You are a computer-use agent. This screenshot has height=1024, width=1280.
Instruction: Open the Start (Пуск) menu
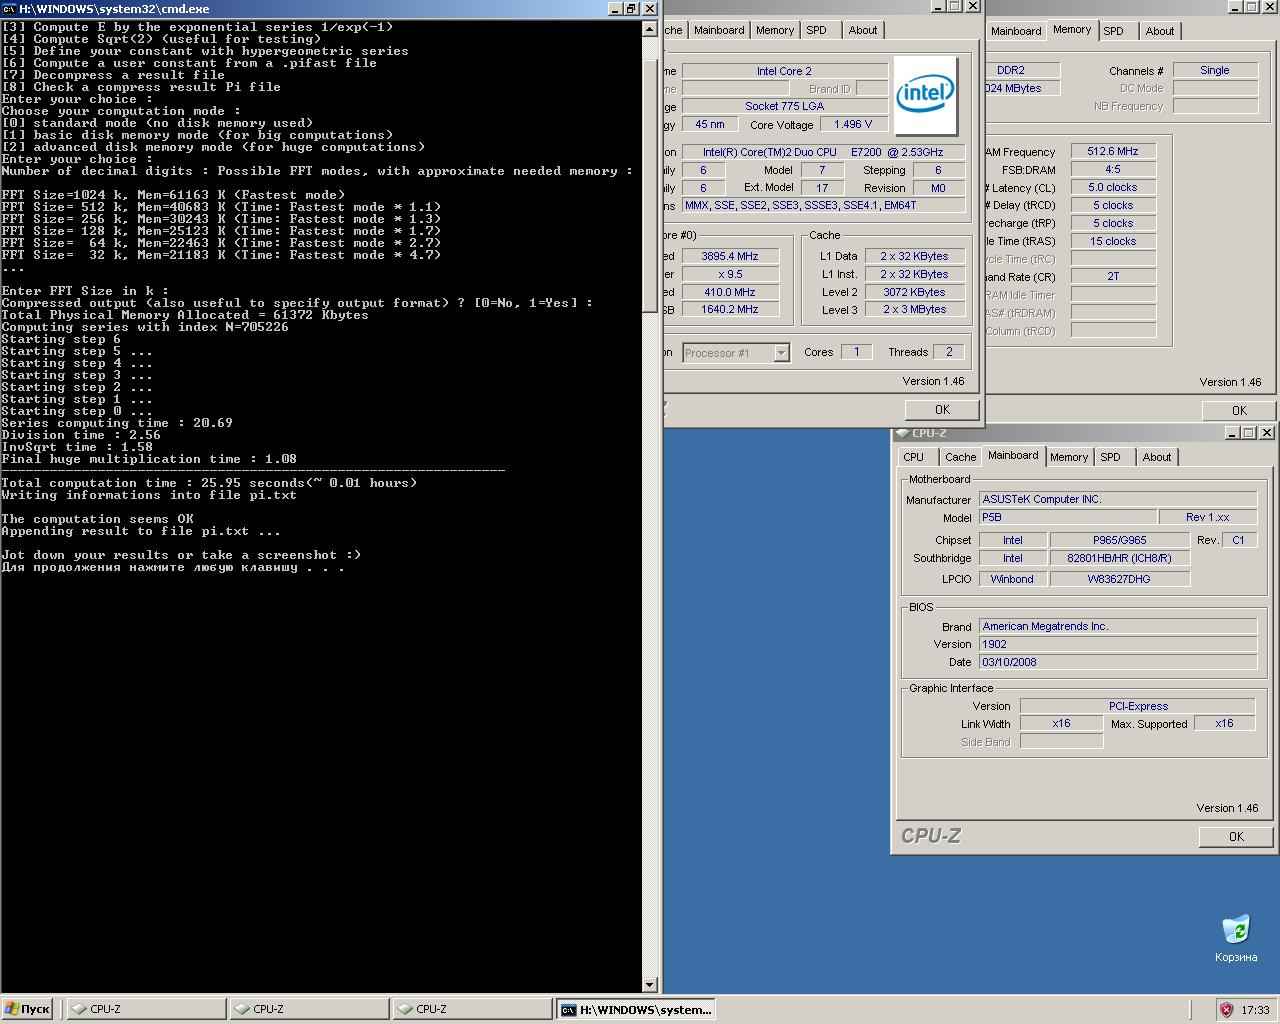pos(27,1009)
